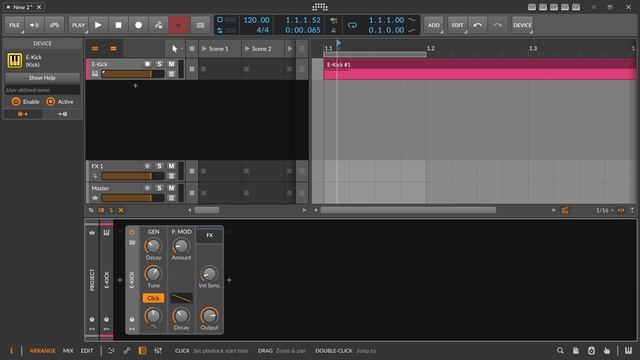Switch to the ARRANGE view
This screenshot has width=640, height=360.
coord(42,351)
